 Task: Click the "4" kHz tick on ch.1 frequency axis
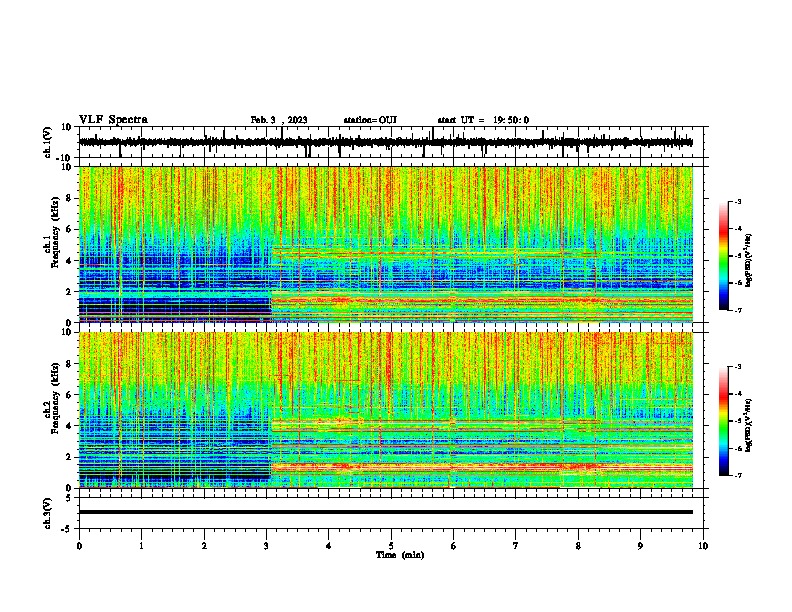[69, 261]
